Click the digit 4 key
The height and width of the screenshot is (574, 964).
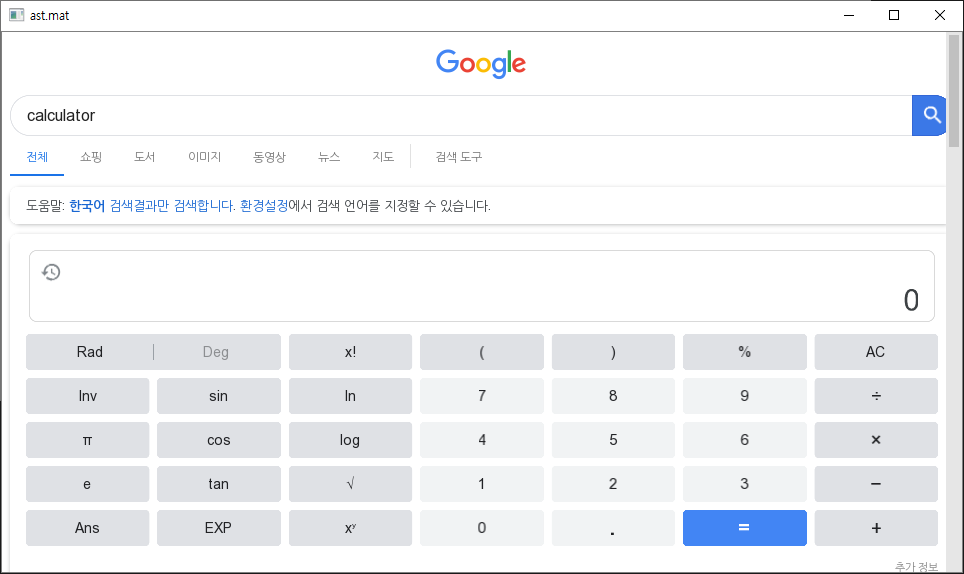(481, 440)
